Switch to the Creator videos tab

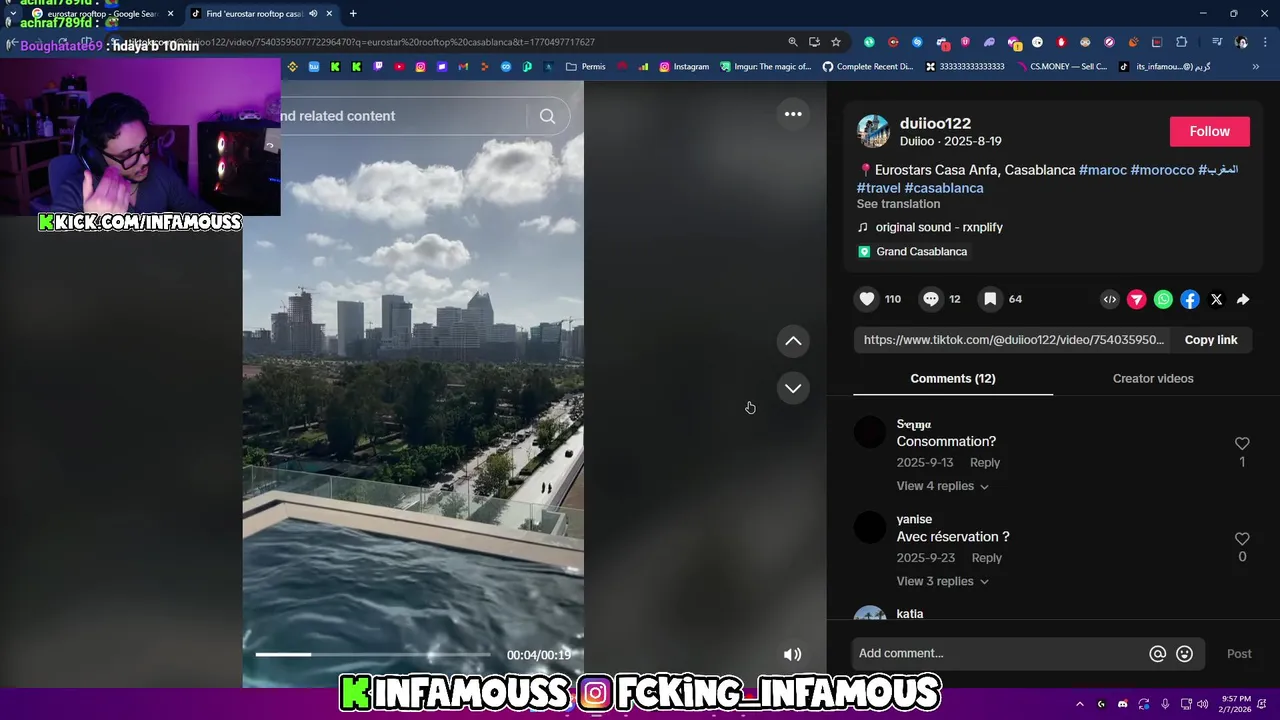[1153, 378]
